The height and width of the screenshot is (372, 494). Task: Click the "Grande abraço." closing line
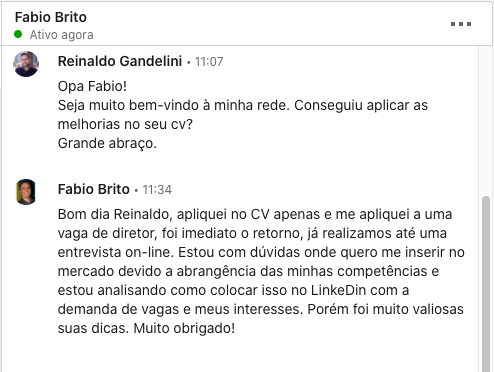tap(107, 144)
